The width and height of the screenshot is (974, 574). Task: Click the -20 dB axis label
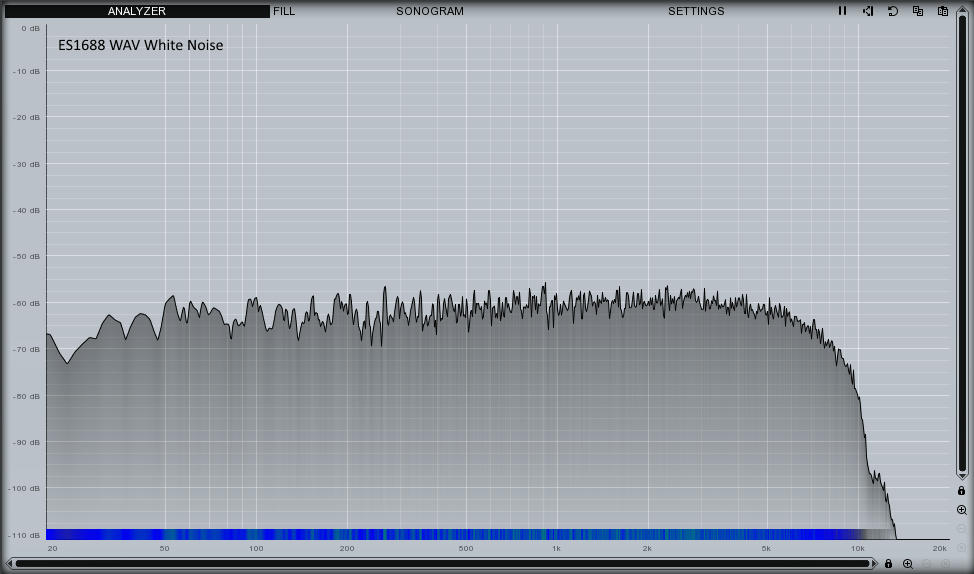26,117
